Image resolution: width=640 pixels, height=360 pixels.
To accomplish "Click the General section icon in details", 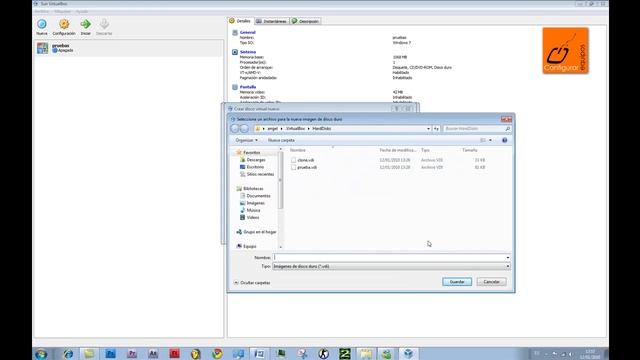I will [235, 32].
